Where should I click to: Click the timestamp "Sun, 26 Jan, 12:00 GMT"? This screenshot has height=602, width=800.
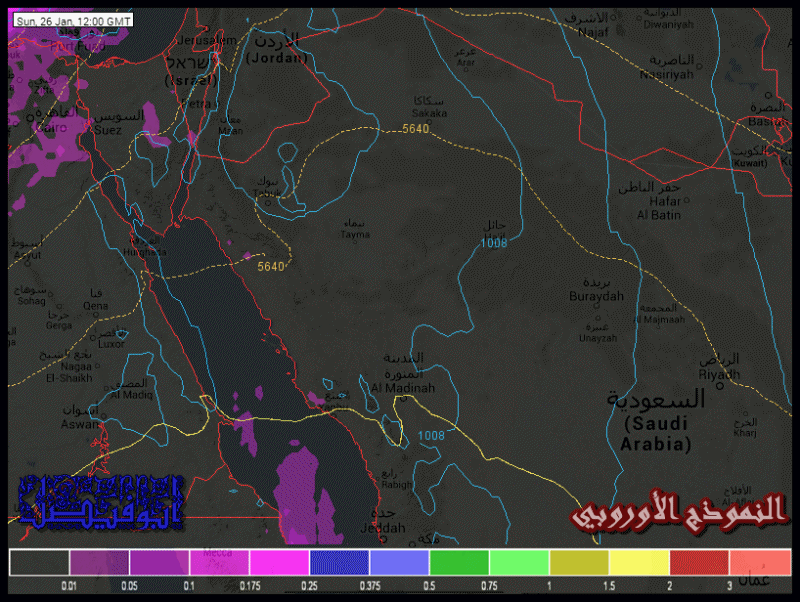(73, 21)
